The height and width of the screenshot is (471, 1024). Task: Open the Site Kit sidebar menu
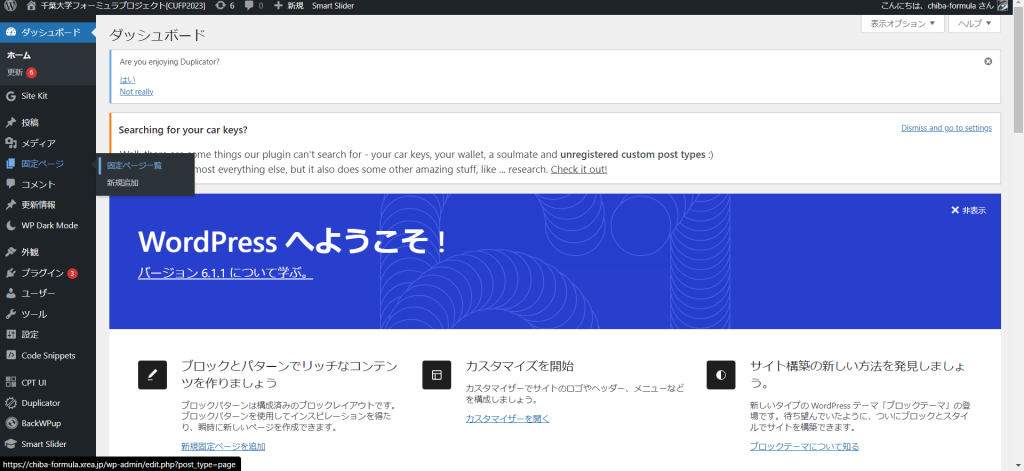[34, 96]
